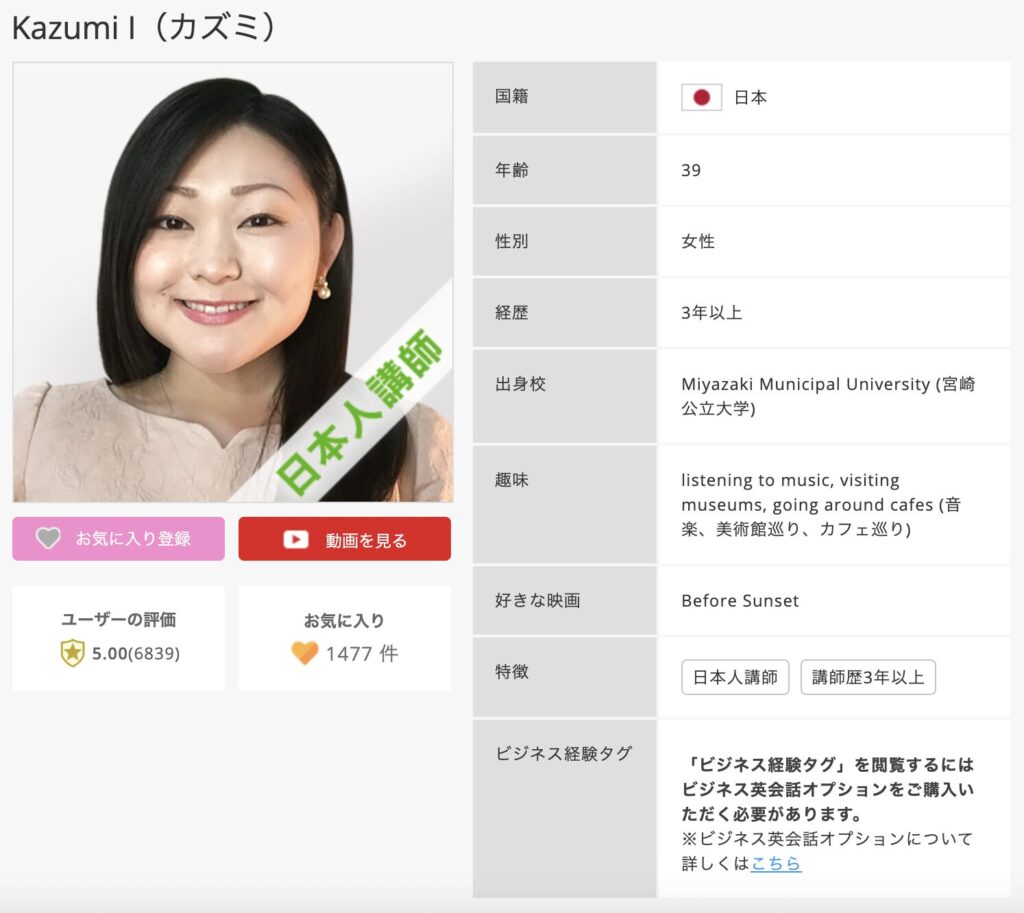Click the Japan flag icon
The width and height of the screenshot is (1024, 913).
[x=701, y=97]
